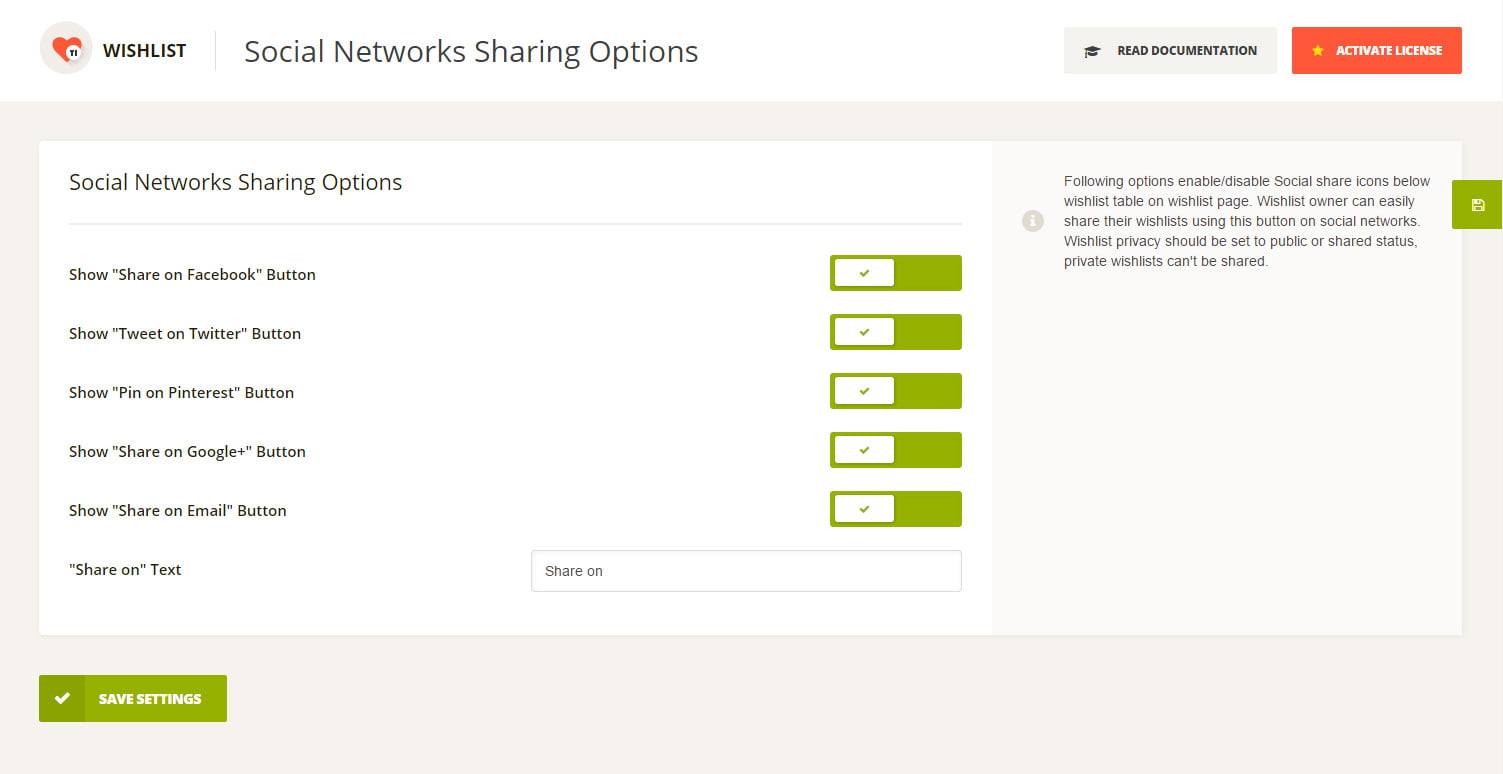Toggle the "Pin on Pinterest" button switch
The image size is (1503, 774).
[x=896, y=391]
